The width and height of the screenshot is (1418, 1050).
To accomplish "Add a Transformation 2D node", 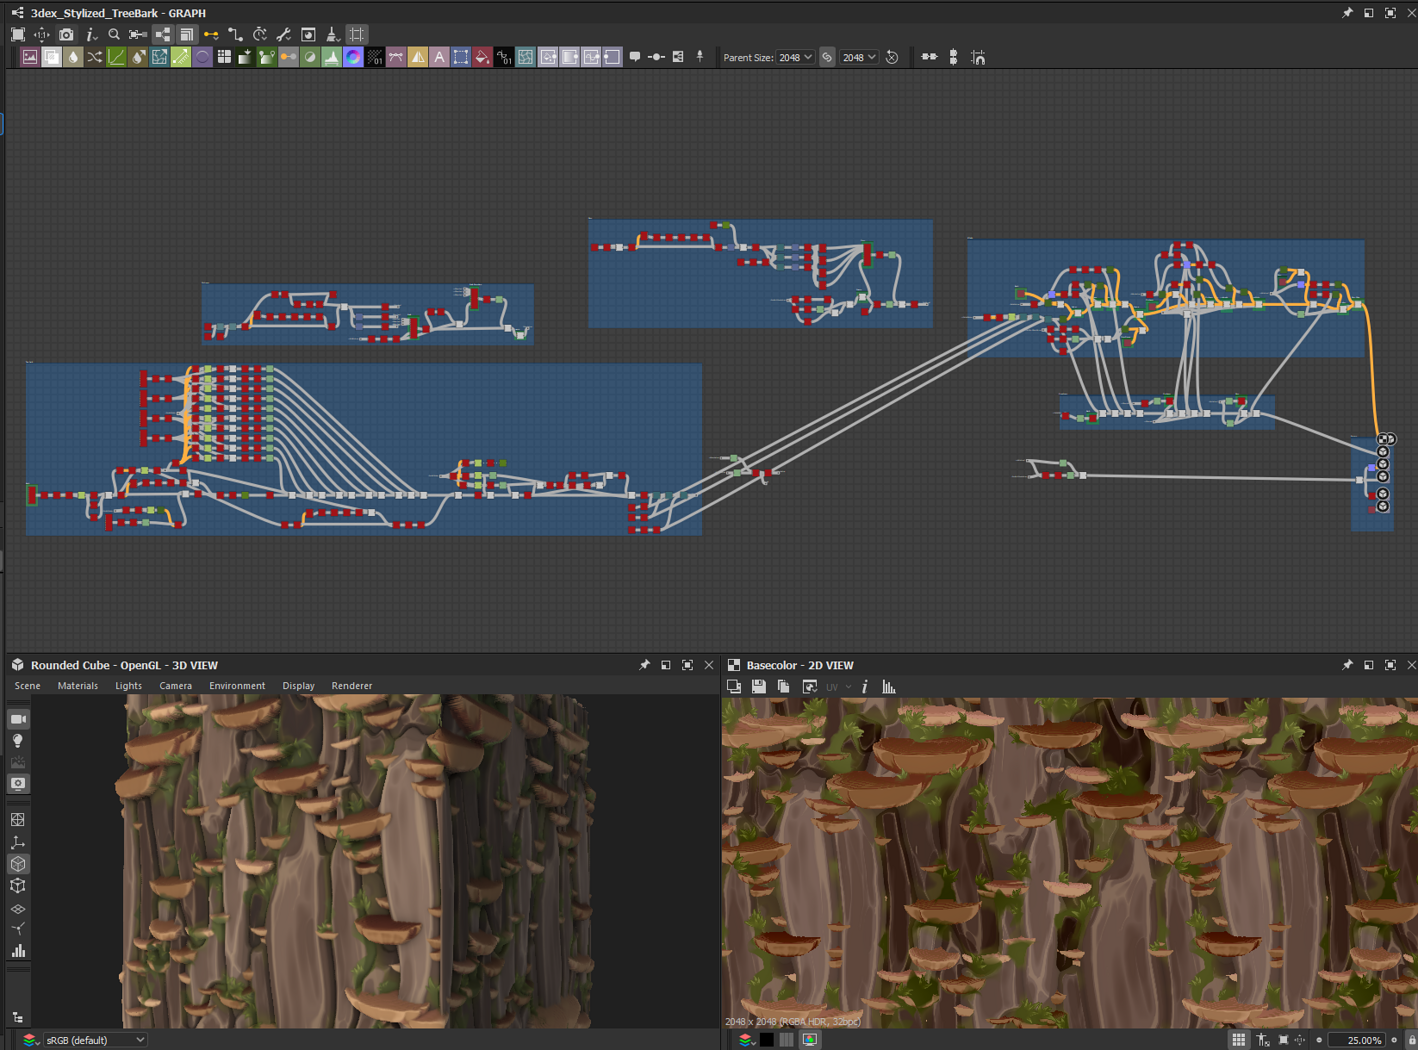I will click(461, 57).
